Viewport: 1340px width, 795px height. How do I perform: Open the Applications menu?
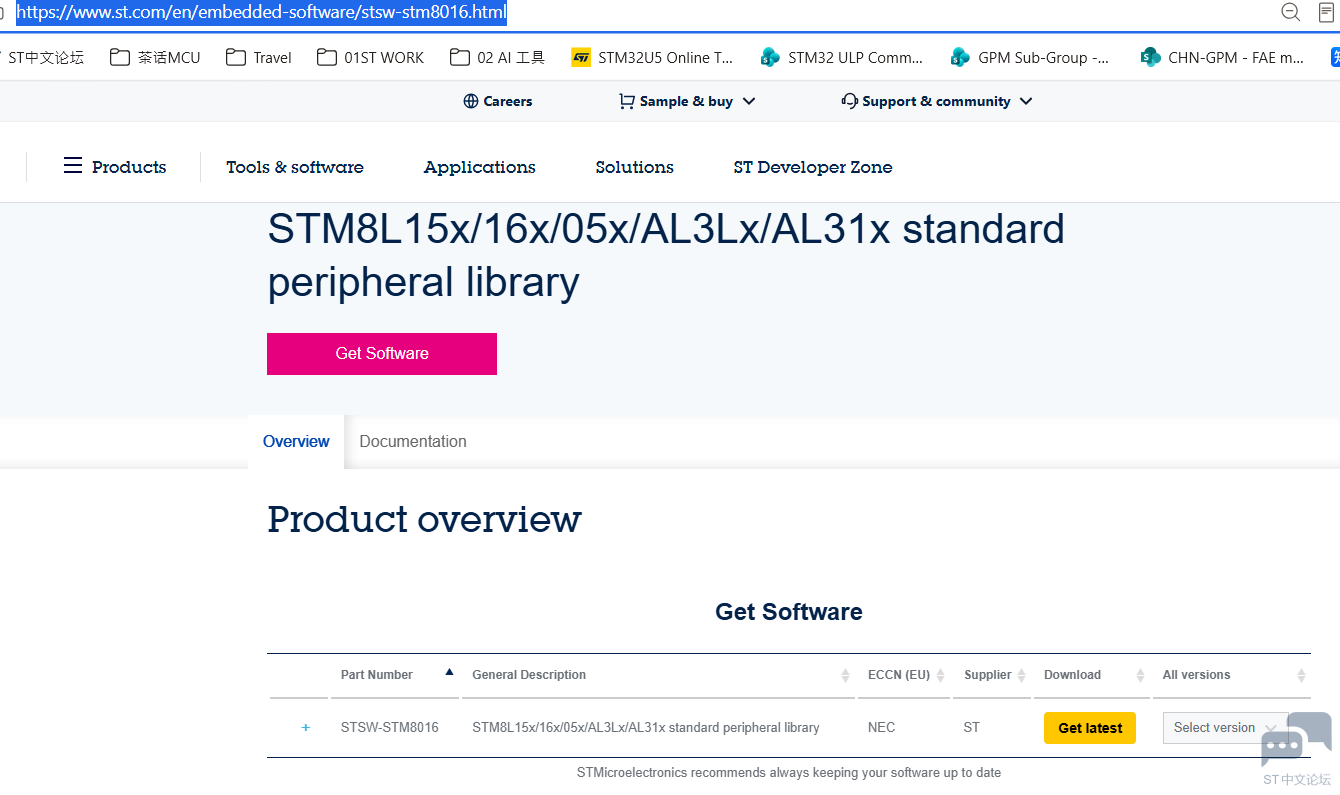(480, 167)
